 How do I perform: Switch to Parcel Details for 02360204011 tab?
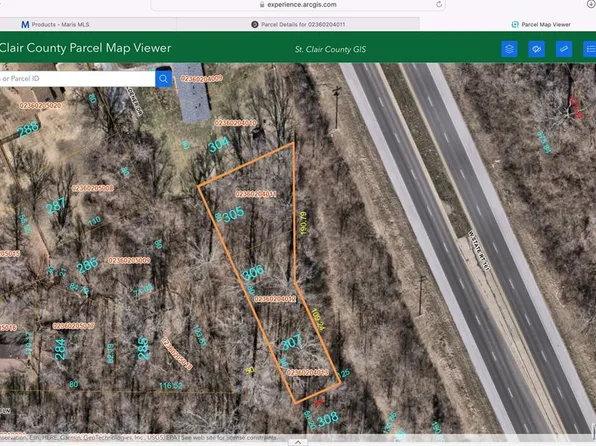click(298, 24)
